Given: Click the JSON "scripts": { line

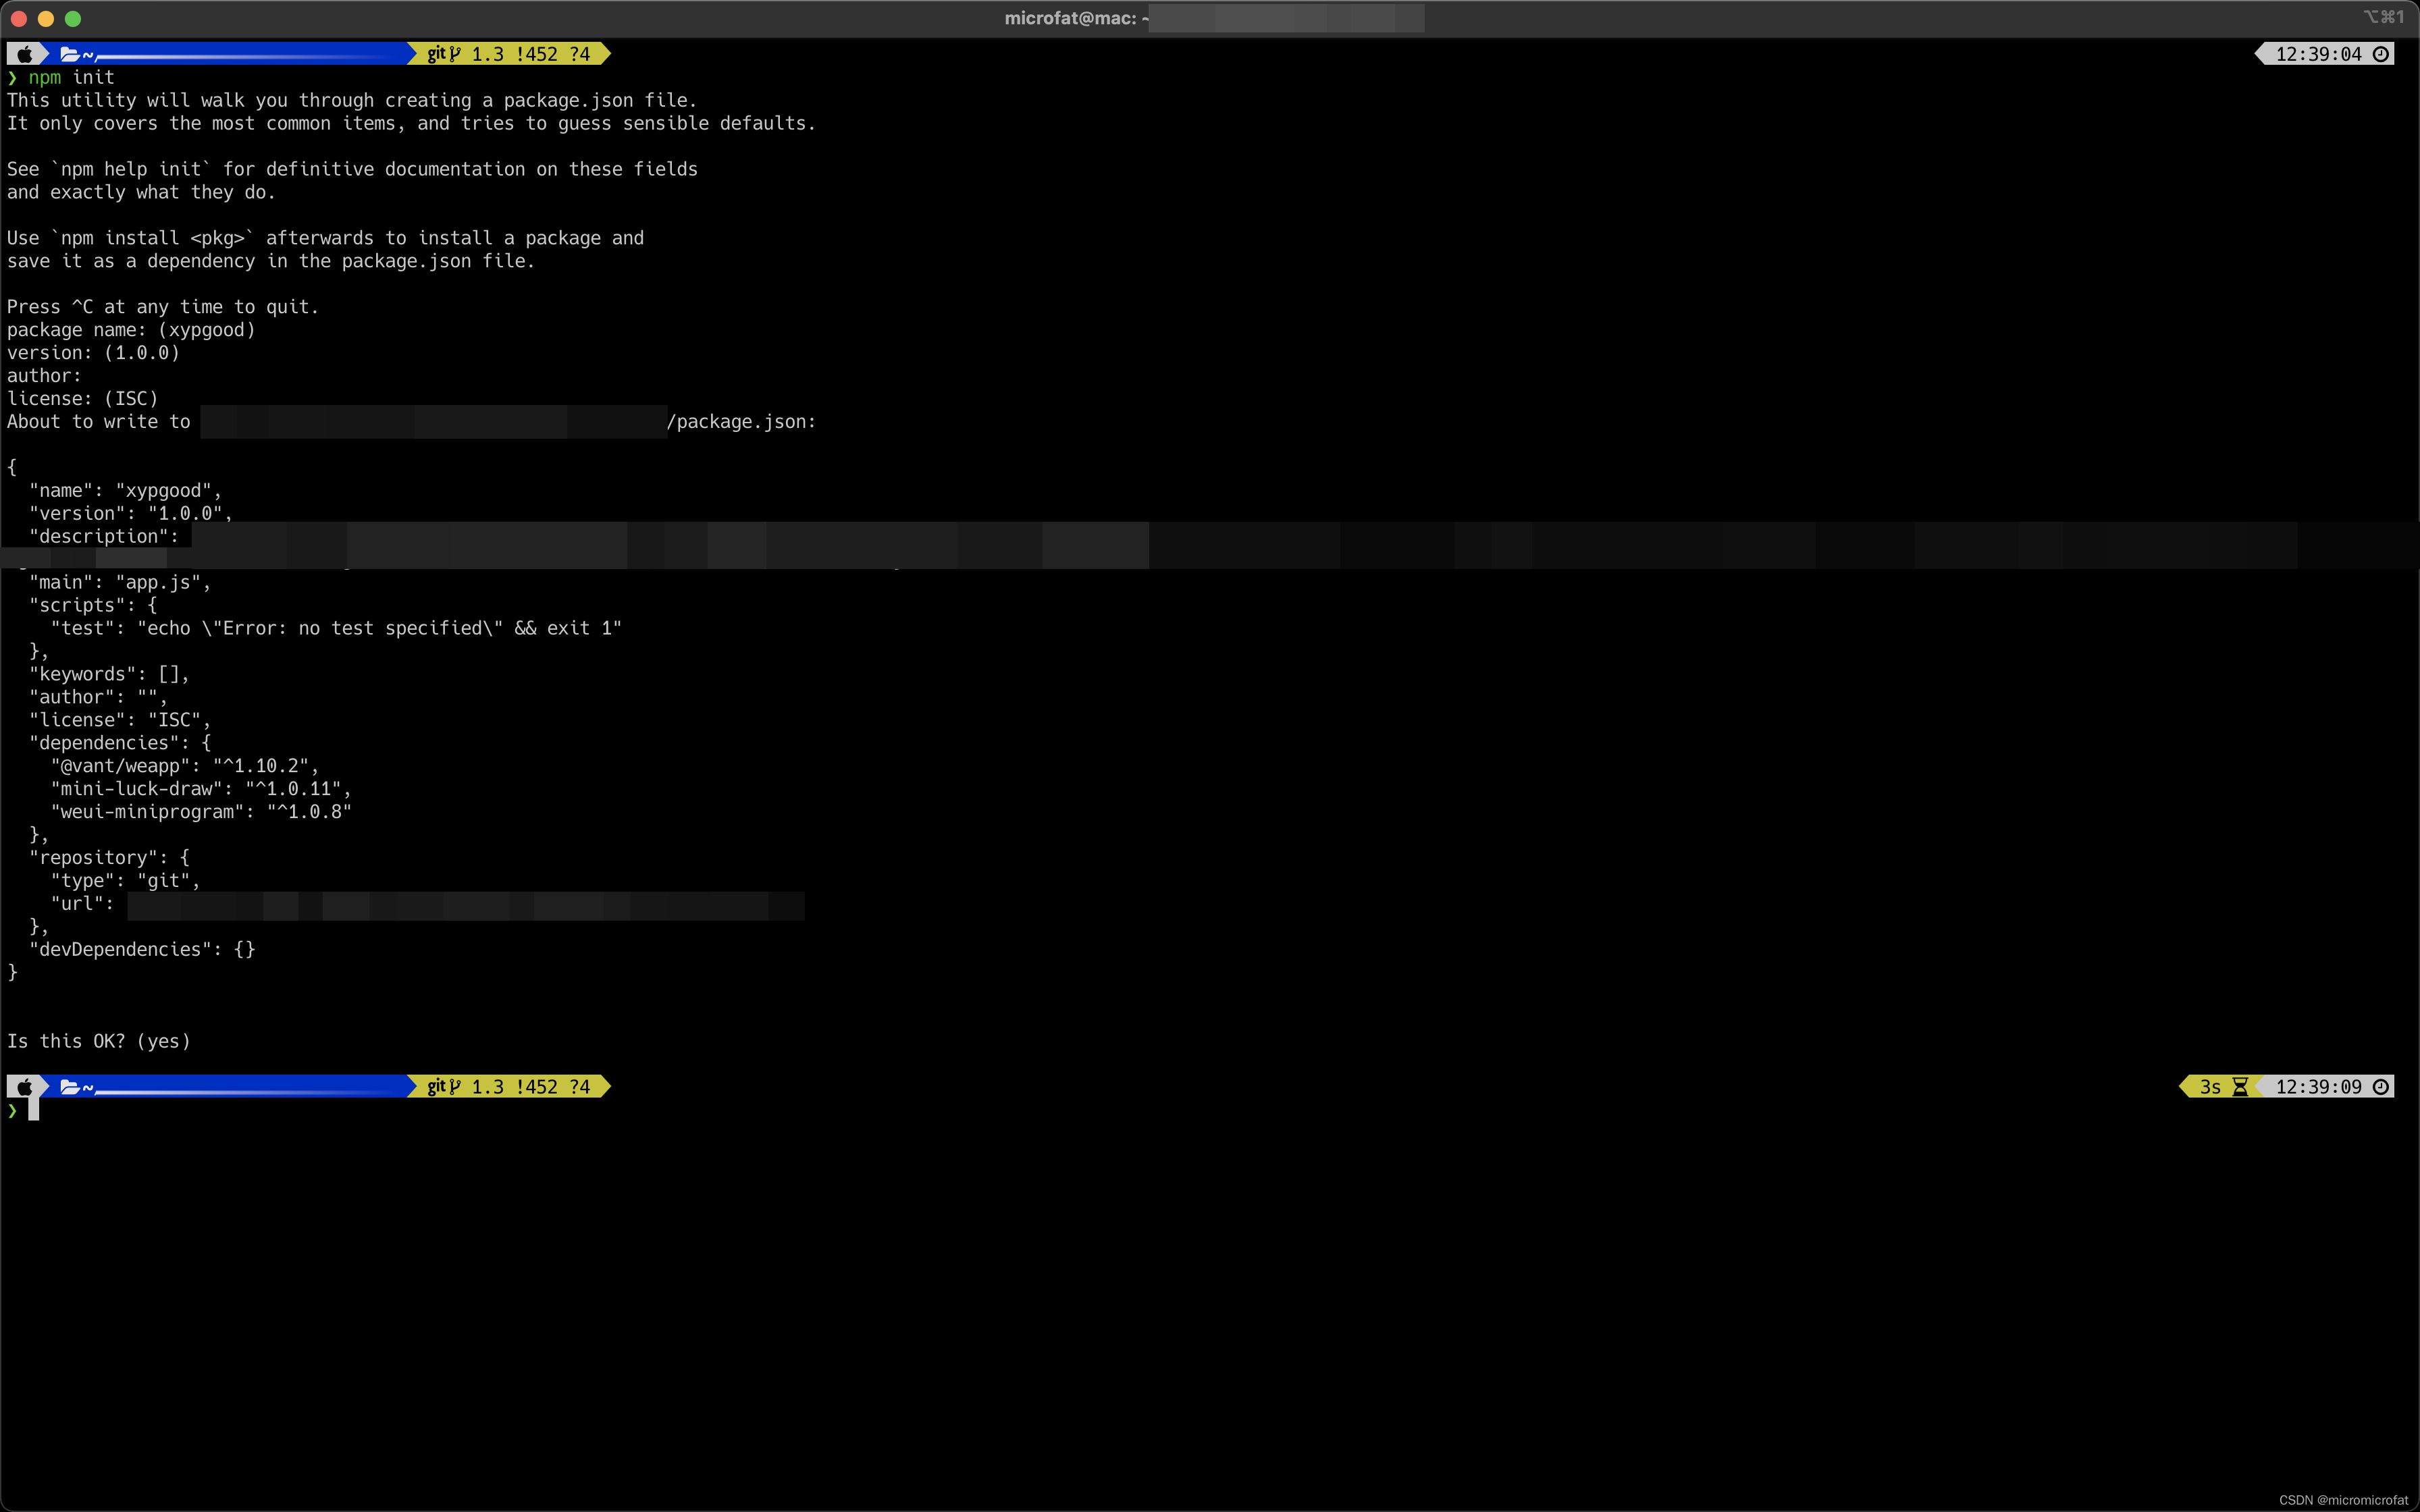Looking at the screenshot, I should [93, 606].
